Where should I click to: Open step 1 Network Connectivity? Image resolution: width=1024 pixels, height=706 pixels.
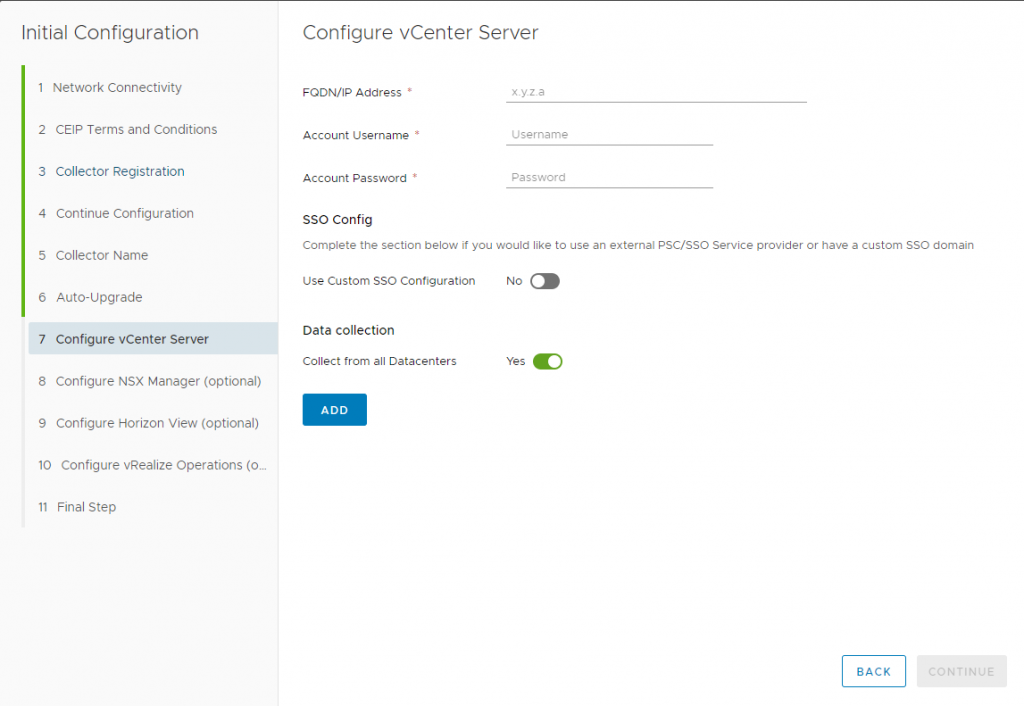[x=152, y=88]
